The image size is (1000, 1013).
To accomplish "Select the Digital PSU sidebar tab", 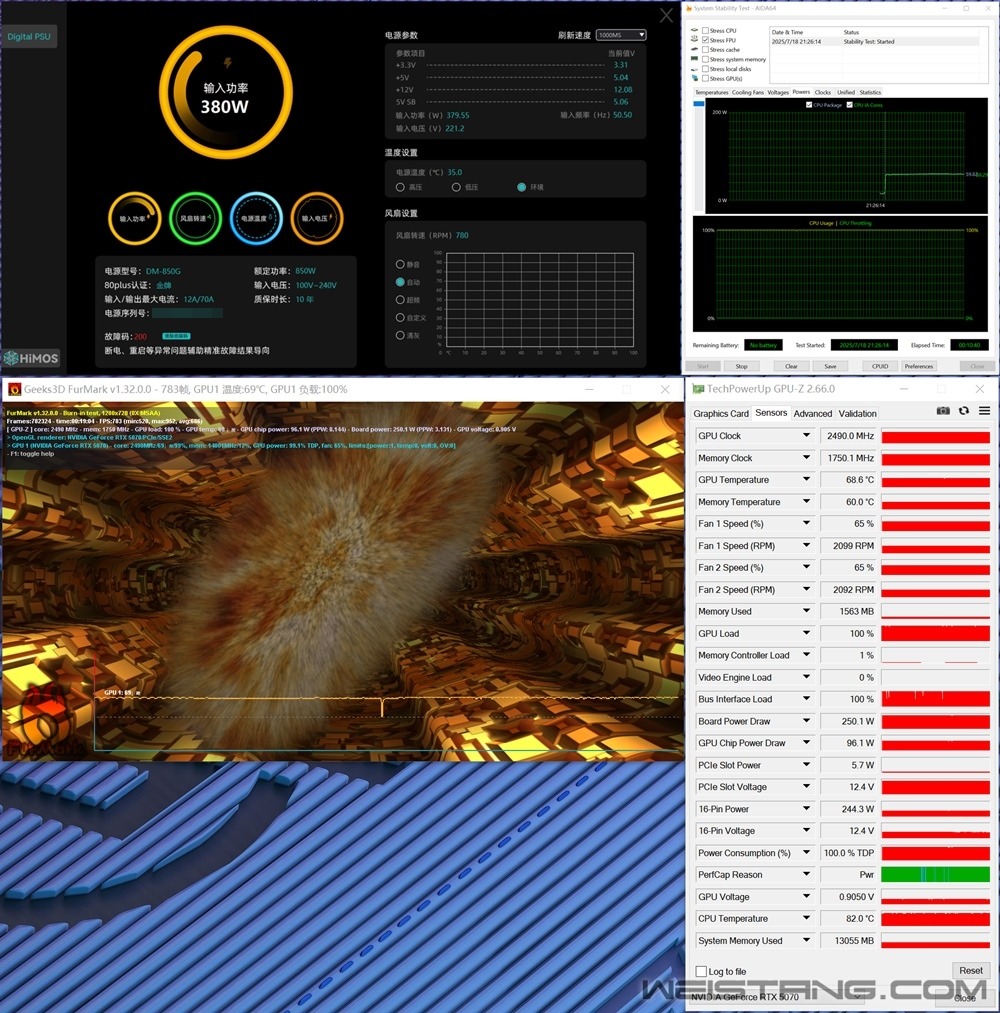I will [29, 36].
